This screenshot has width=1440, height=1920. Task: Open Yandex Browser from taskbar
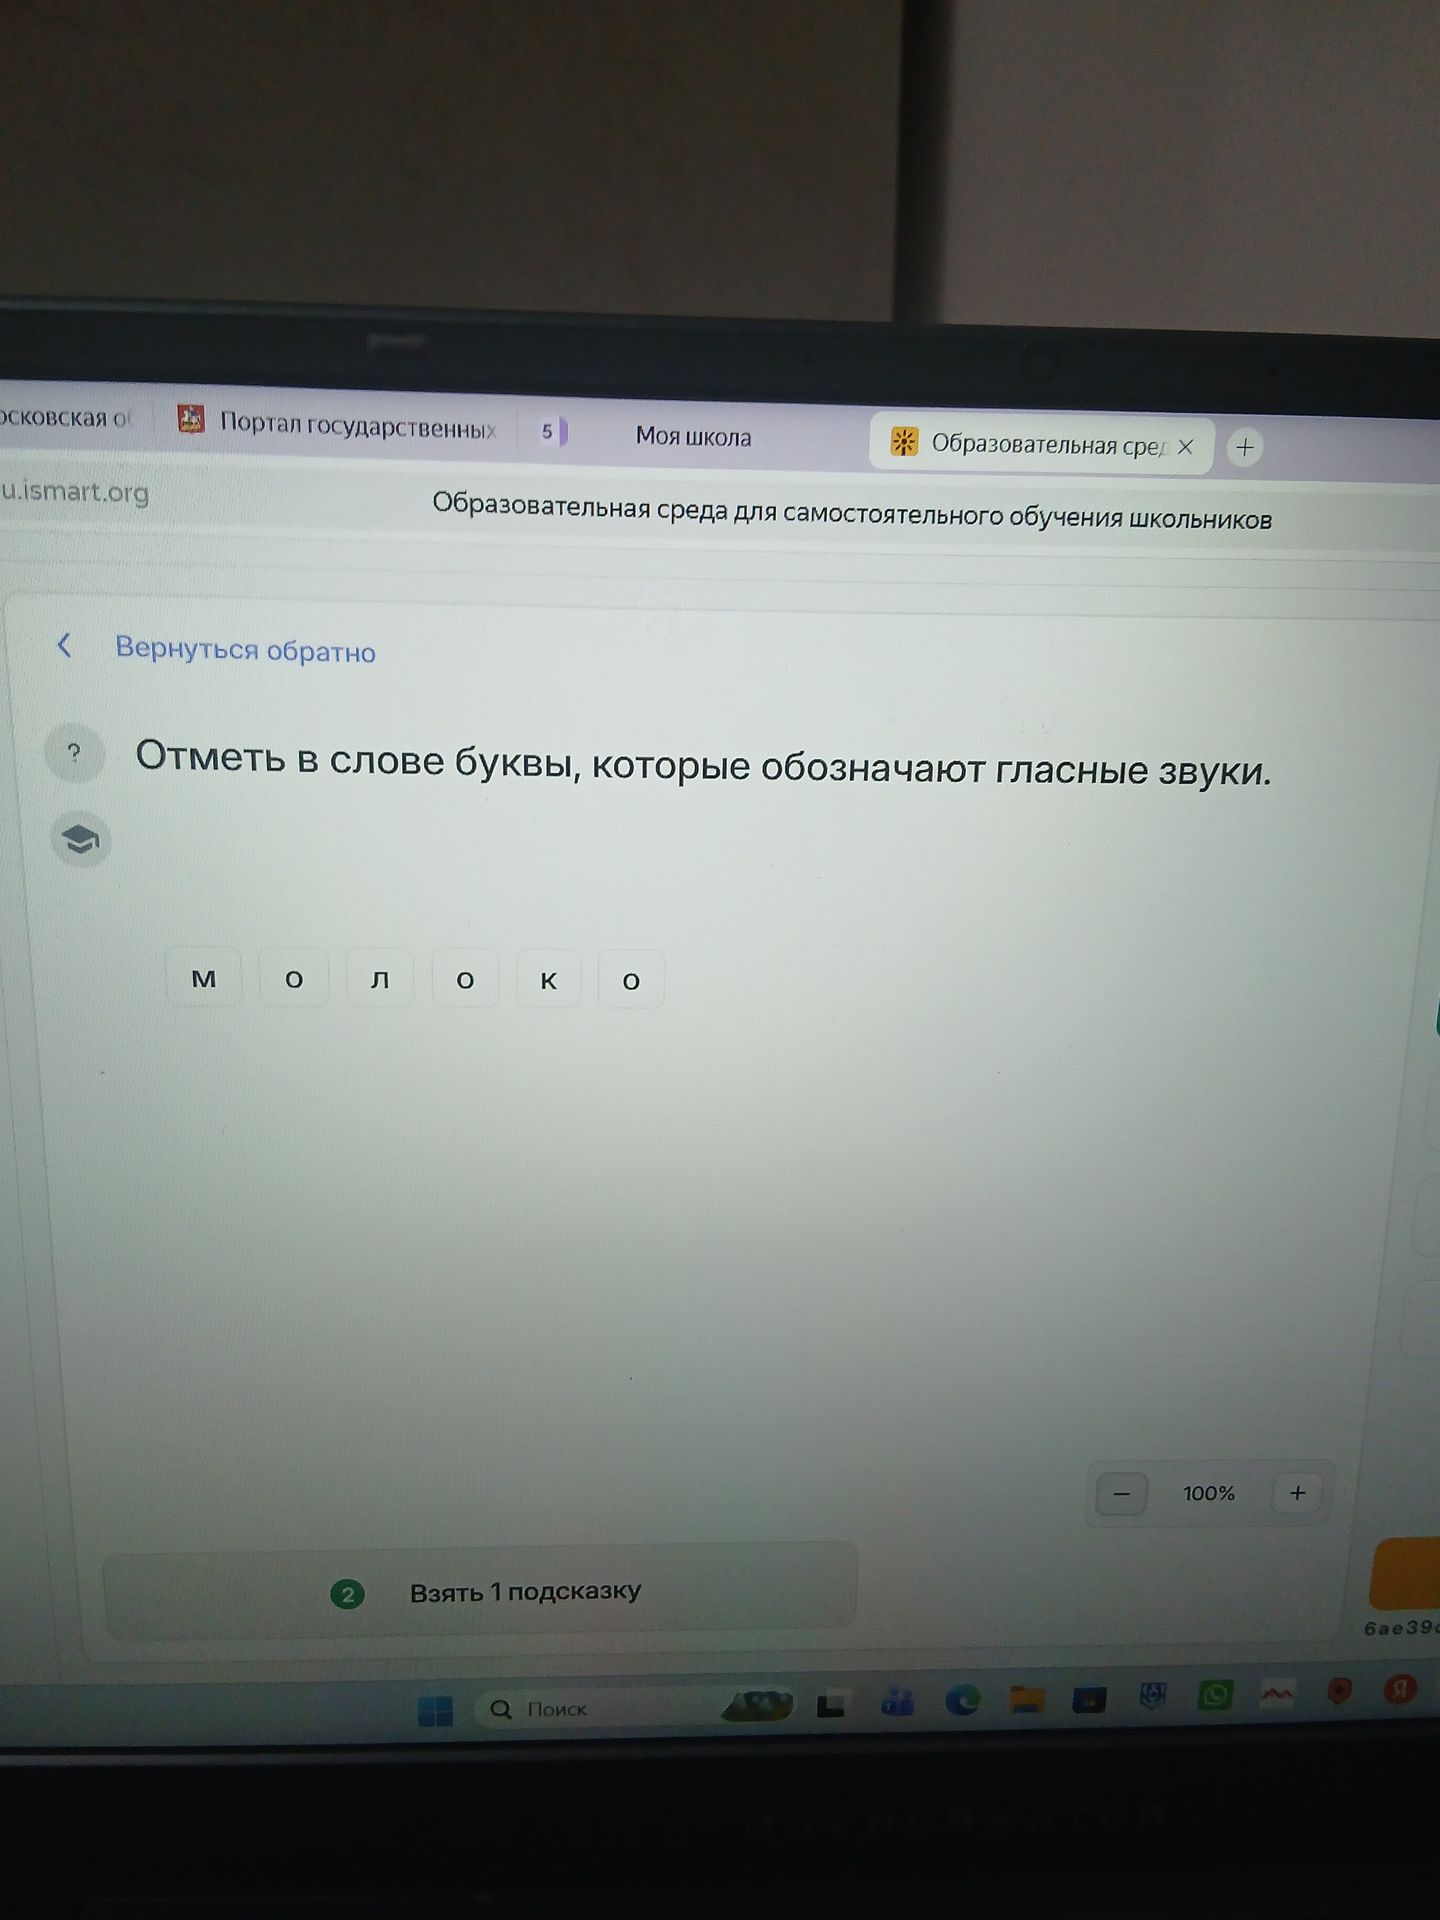pos(1401,1690)
